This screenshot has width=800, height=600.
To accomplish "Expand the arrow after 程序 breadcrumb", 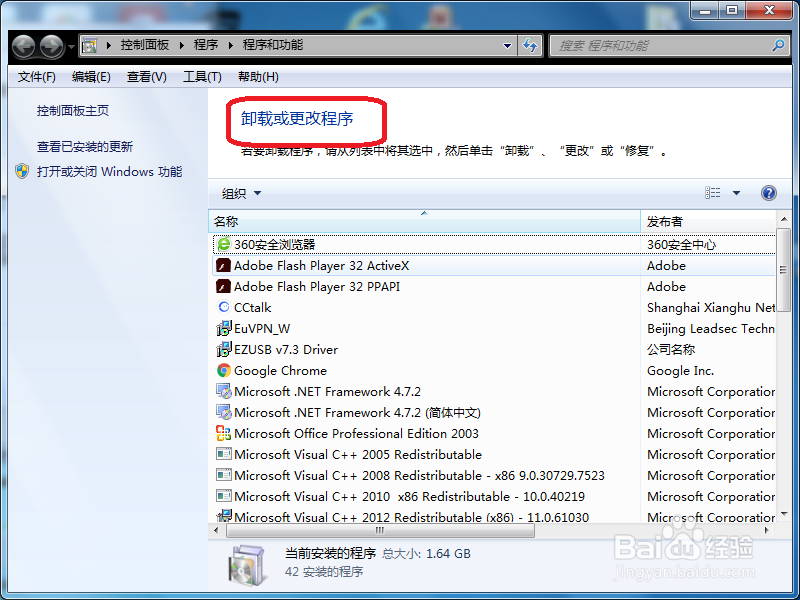I will coord(231,45).
